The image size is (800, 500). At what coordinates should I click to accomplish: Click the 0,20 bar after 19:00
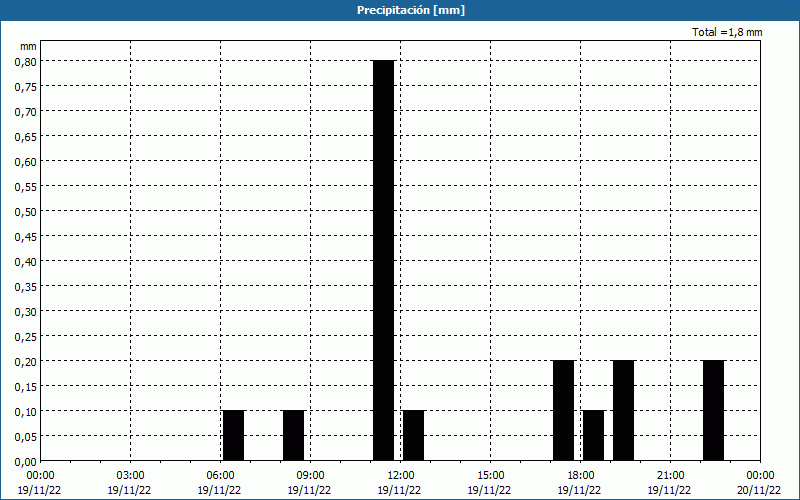623,410
